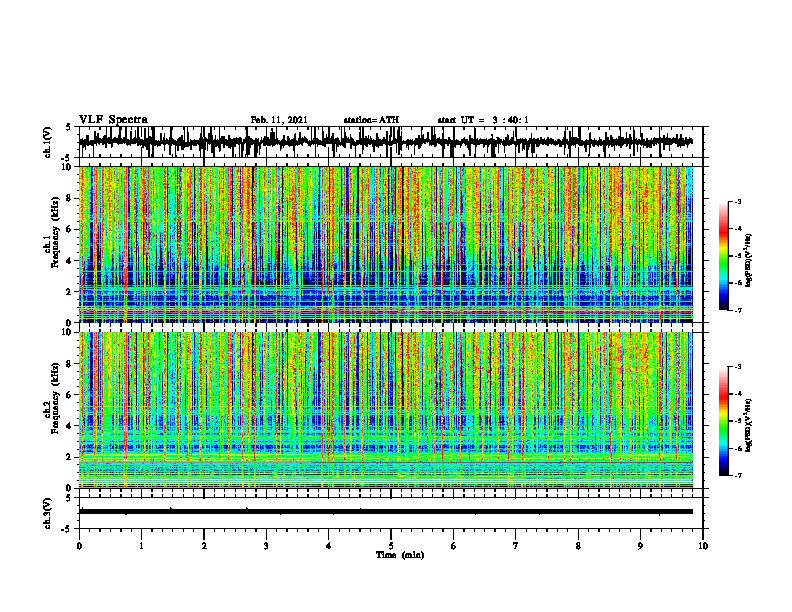Click the "4" kHz tick on ch.2 frequency axis

[70, 426]
